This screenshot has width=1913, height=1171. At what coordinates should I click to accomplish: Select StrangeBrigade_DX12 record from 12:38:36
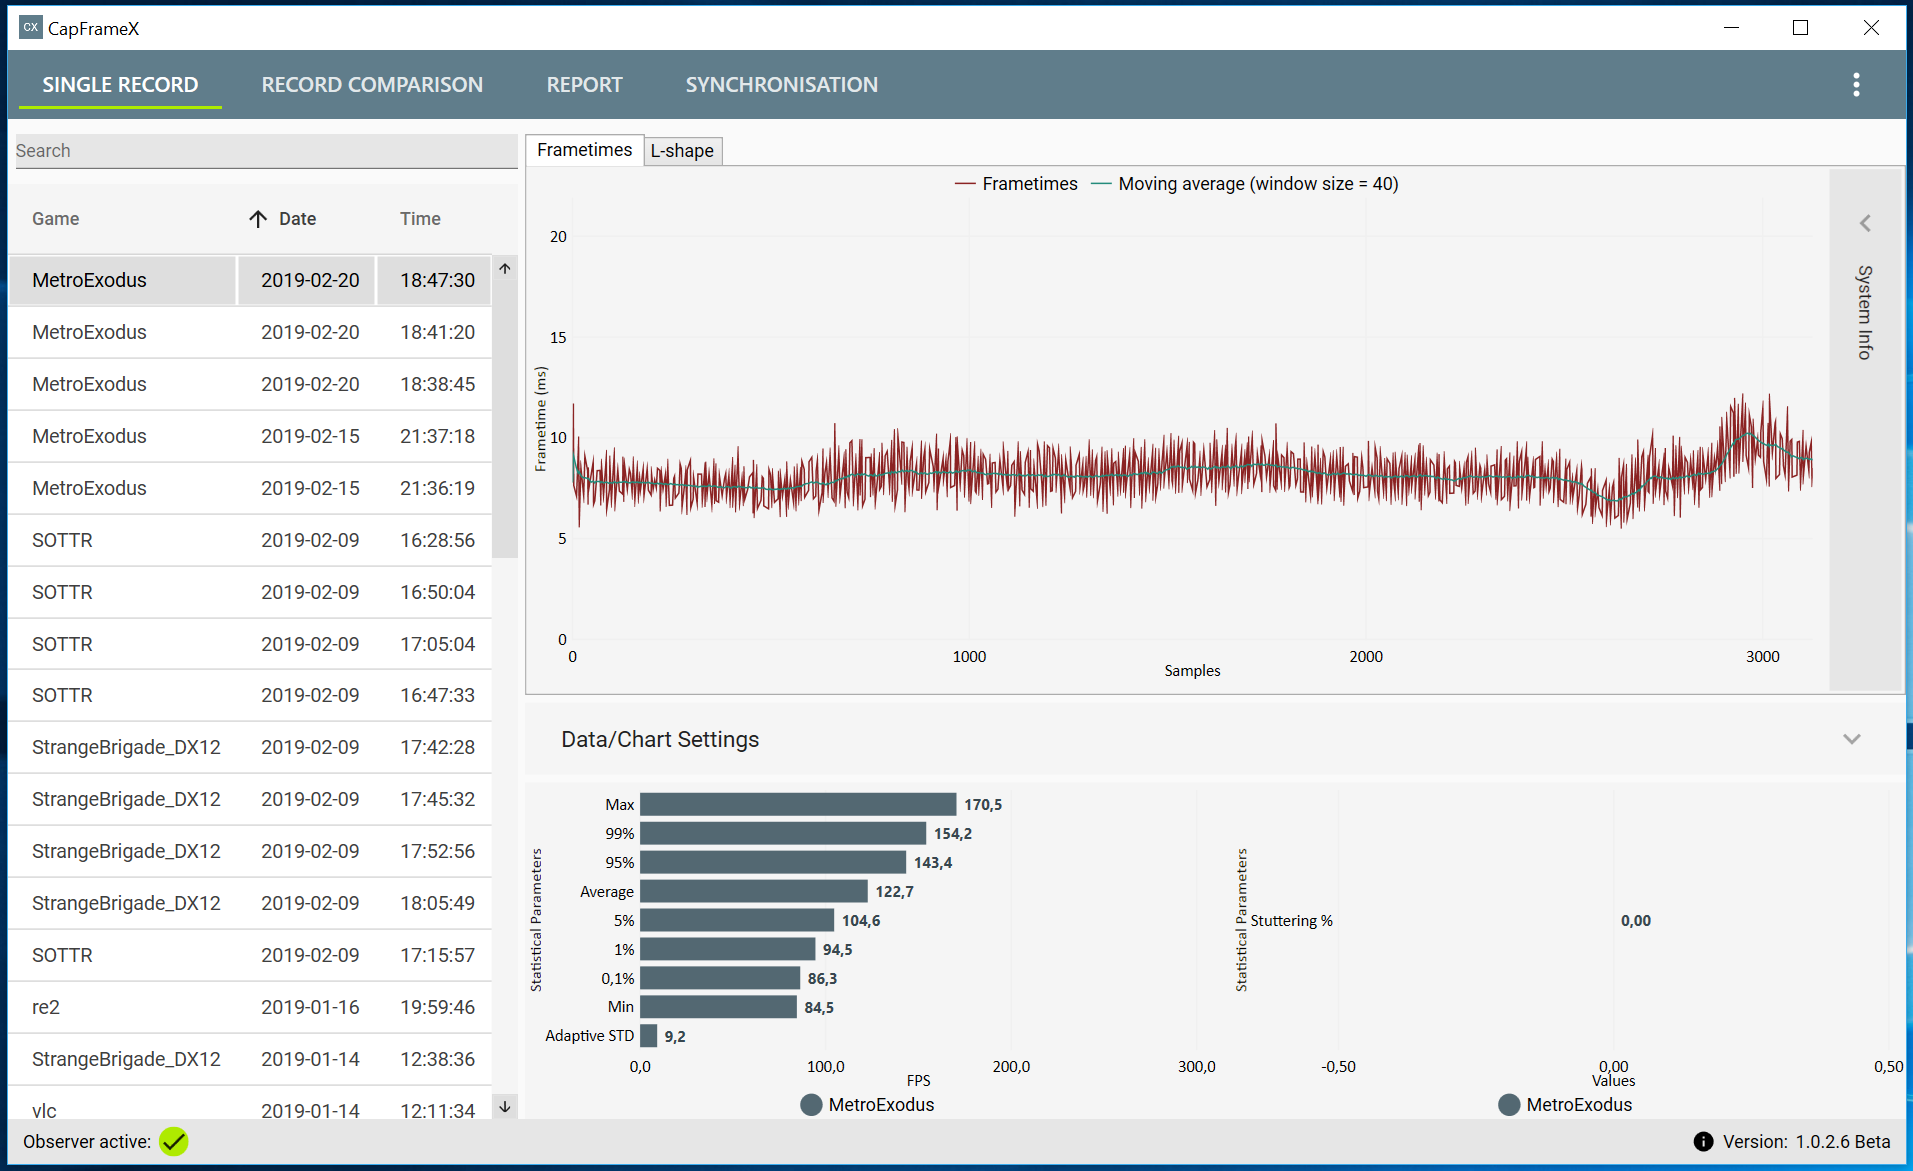(250, 1059)
